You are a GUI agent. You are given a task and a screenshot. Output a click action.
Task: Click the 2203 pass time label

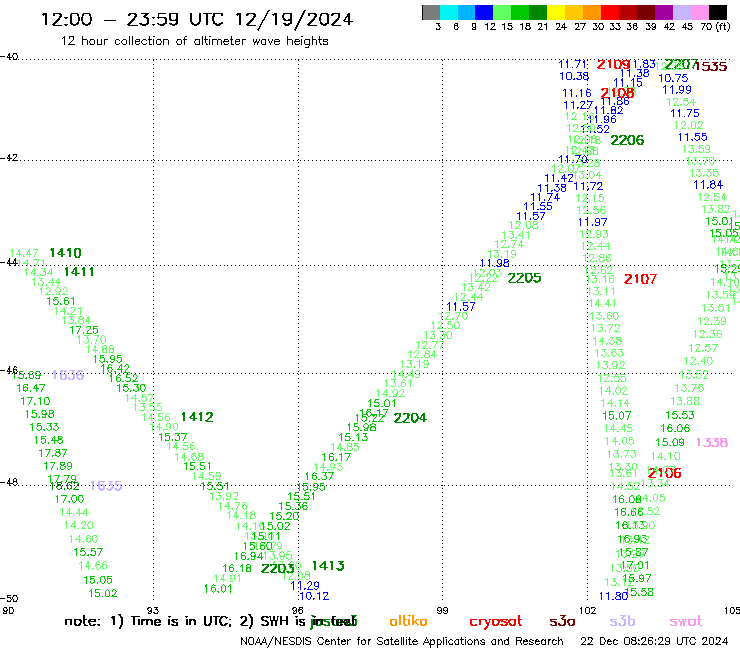(278, 568)
